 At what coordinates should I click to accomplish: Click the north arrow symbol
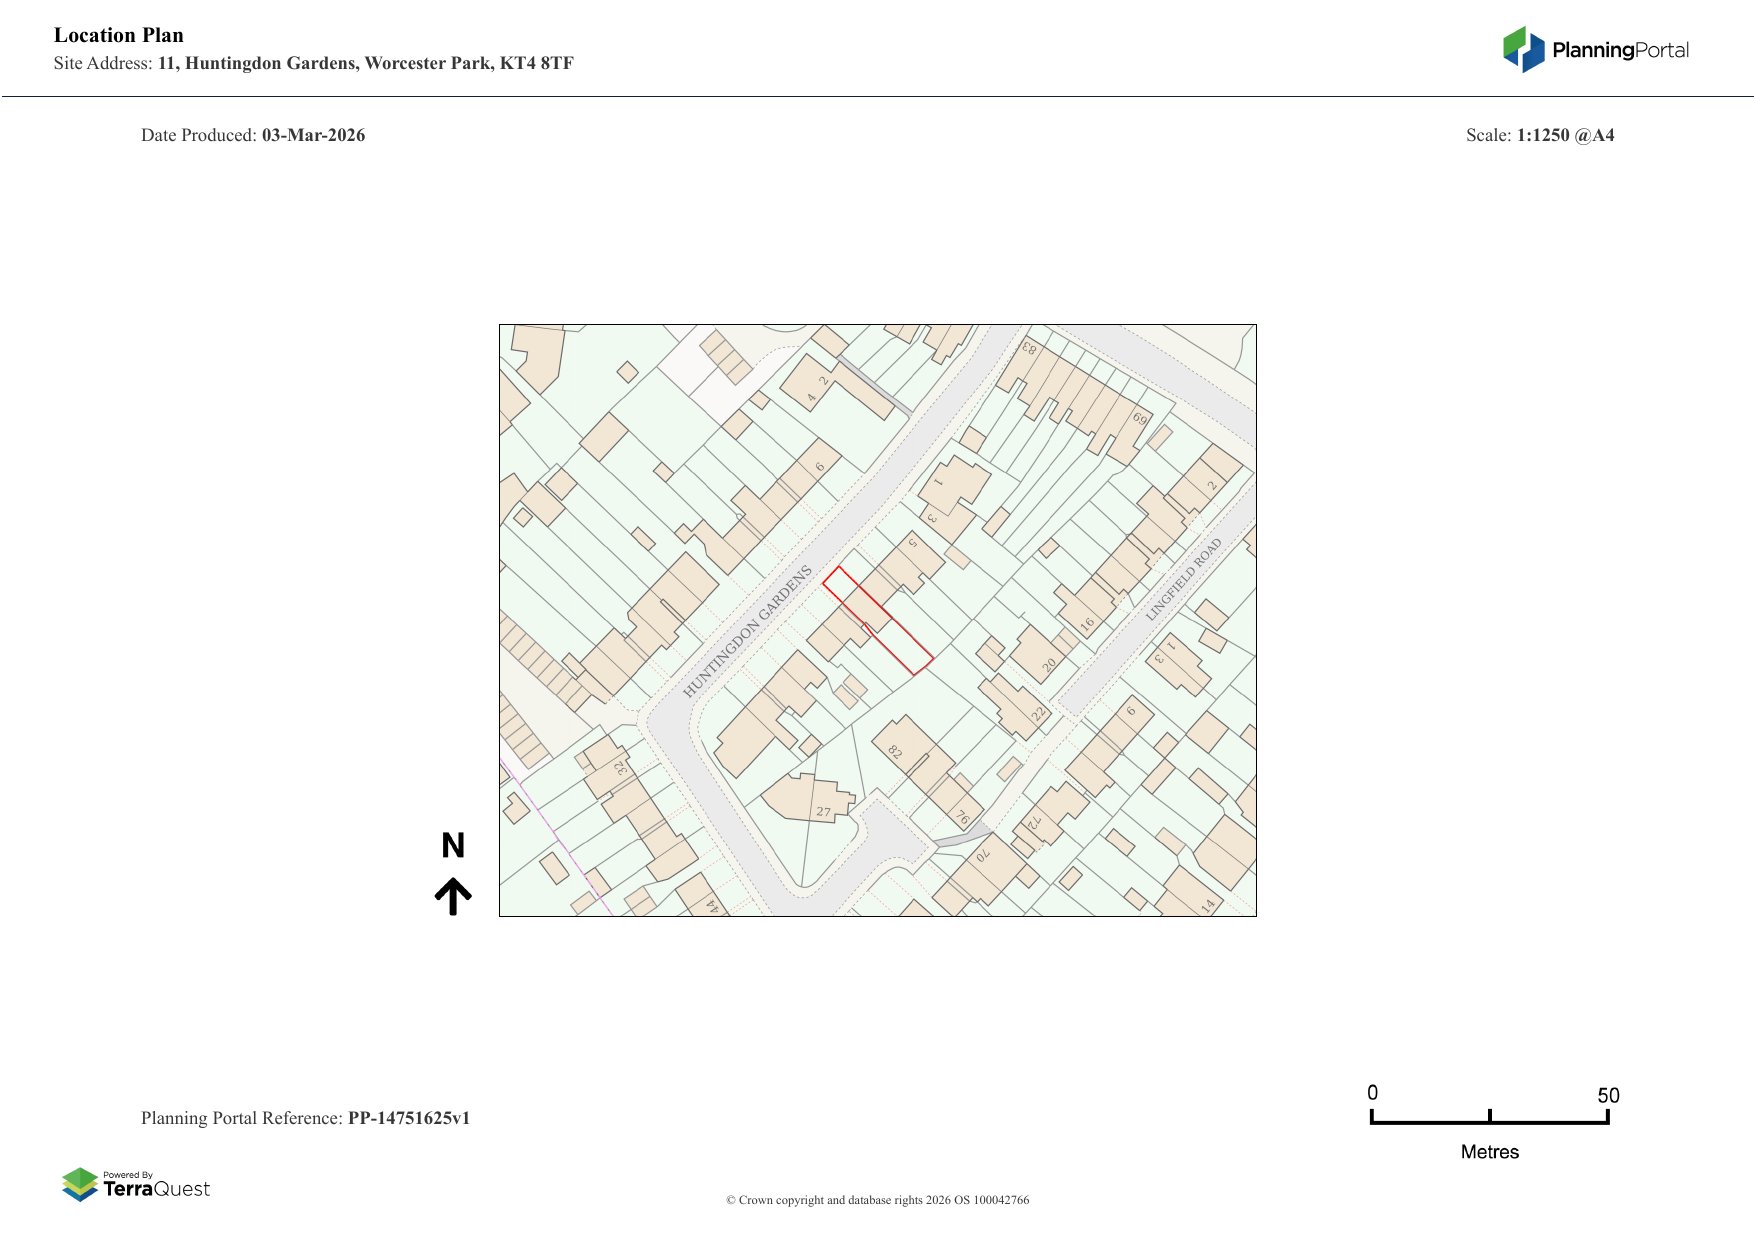pos(453,897)
